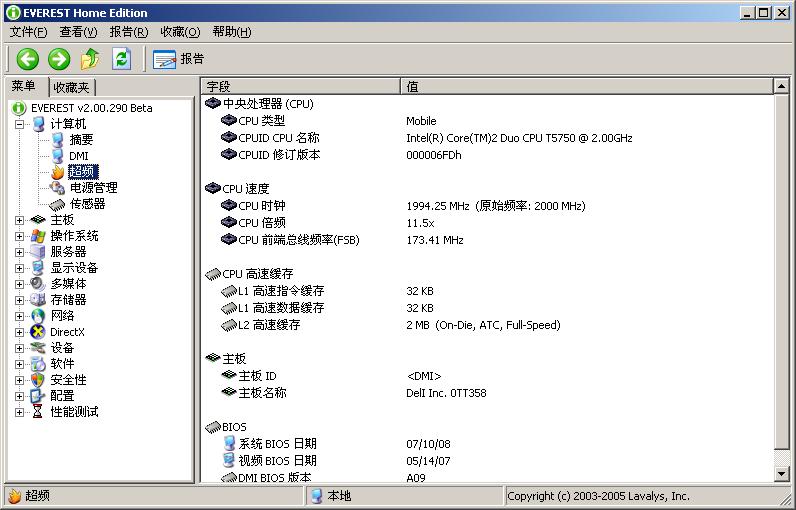Click the 网络 globe icon
Screen dimensions: 796x510
(38, 316)
